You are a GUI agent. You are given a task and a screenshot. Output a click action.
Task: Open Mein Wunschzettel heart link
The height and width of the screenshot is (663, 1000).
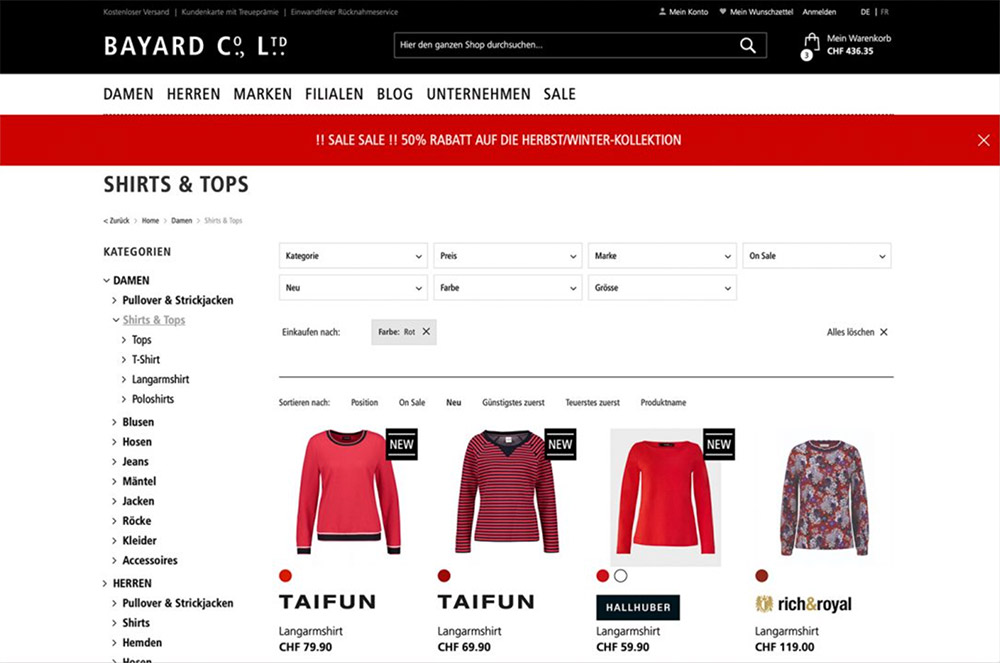(756, 11)
